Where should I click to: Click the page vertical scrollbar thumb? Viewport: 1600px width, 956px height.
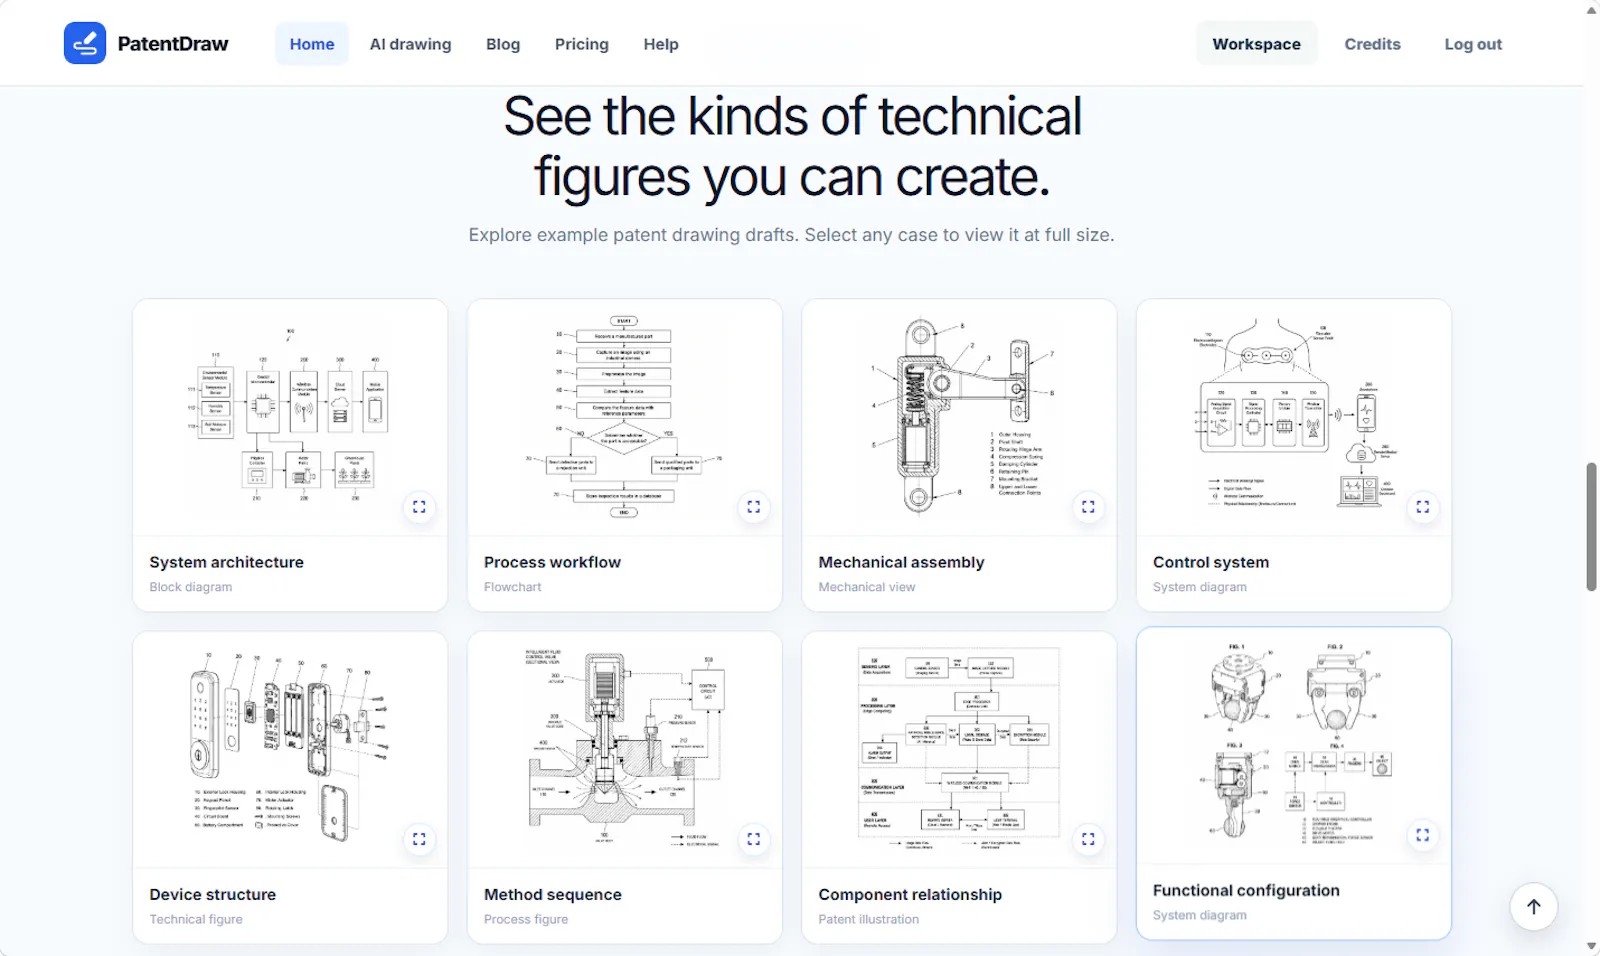1591,526
